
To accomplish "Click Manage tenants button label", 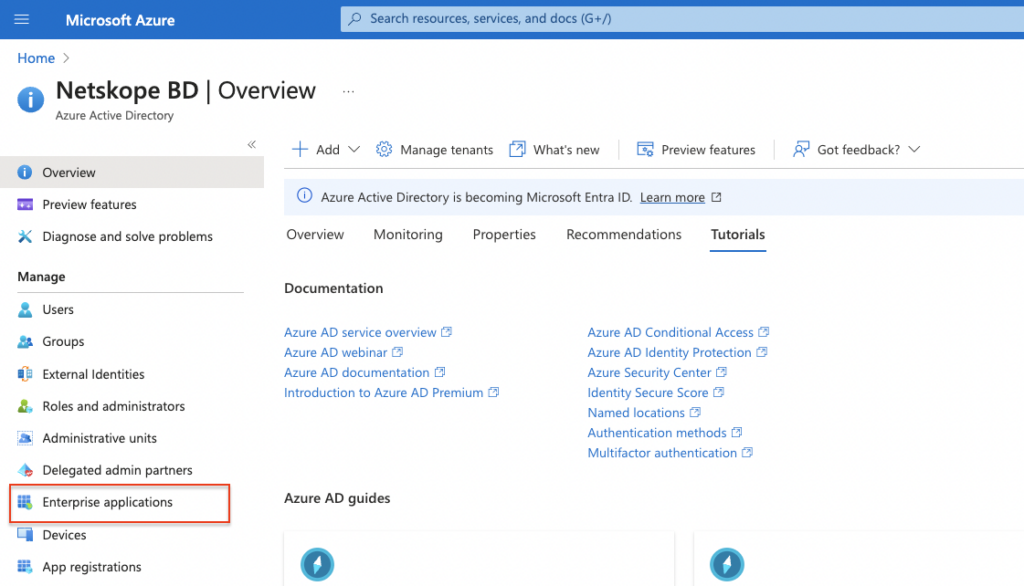I will point(447,150).
